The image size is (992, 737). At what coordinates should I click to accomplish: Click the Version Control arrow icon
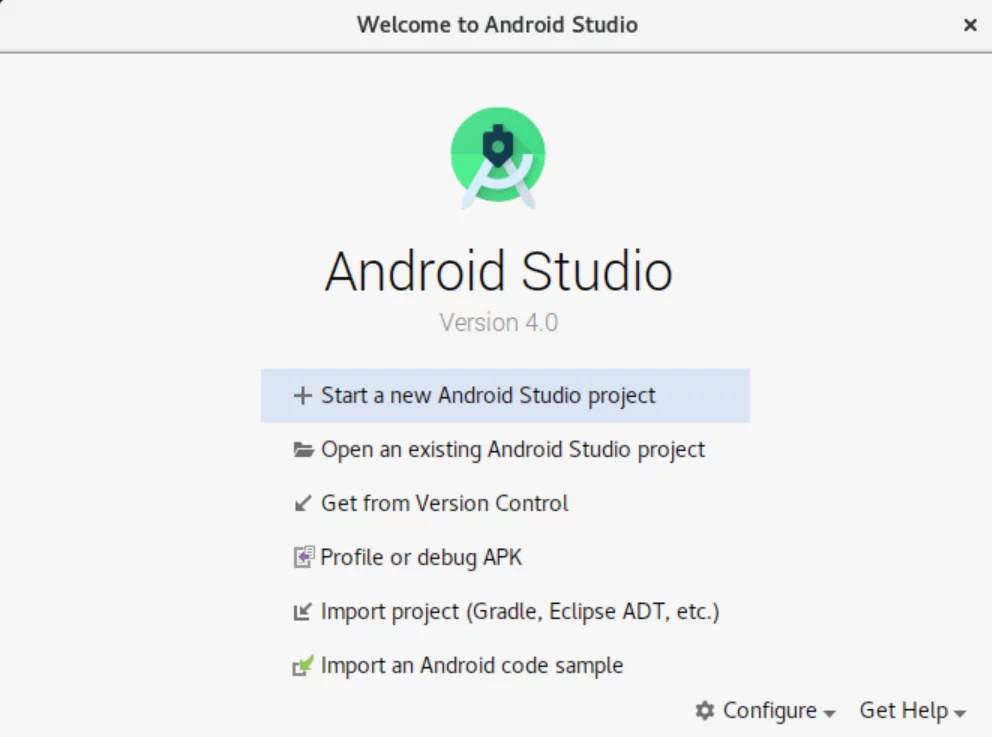(303, 504)
